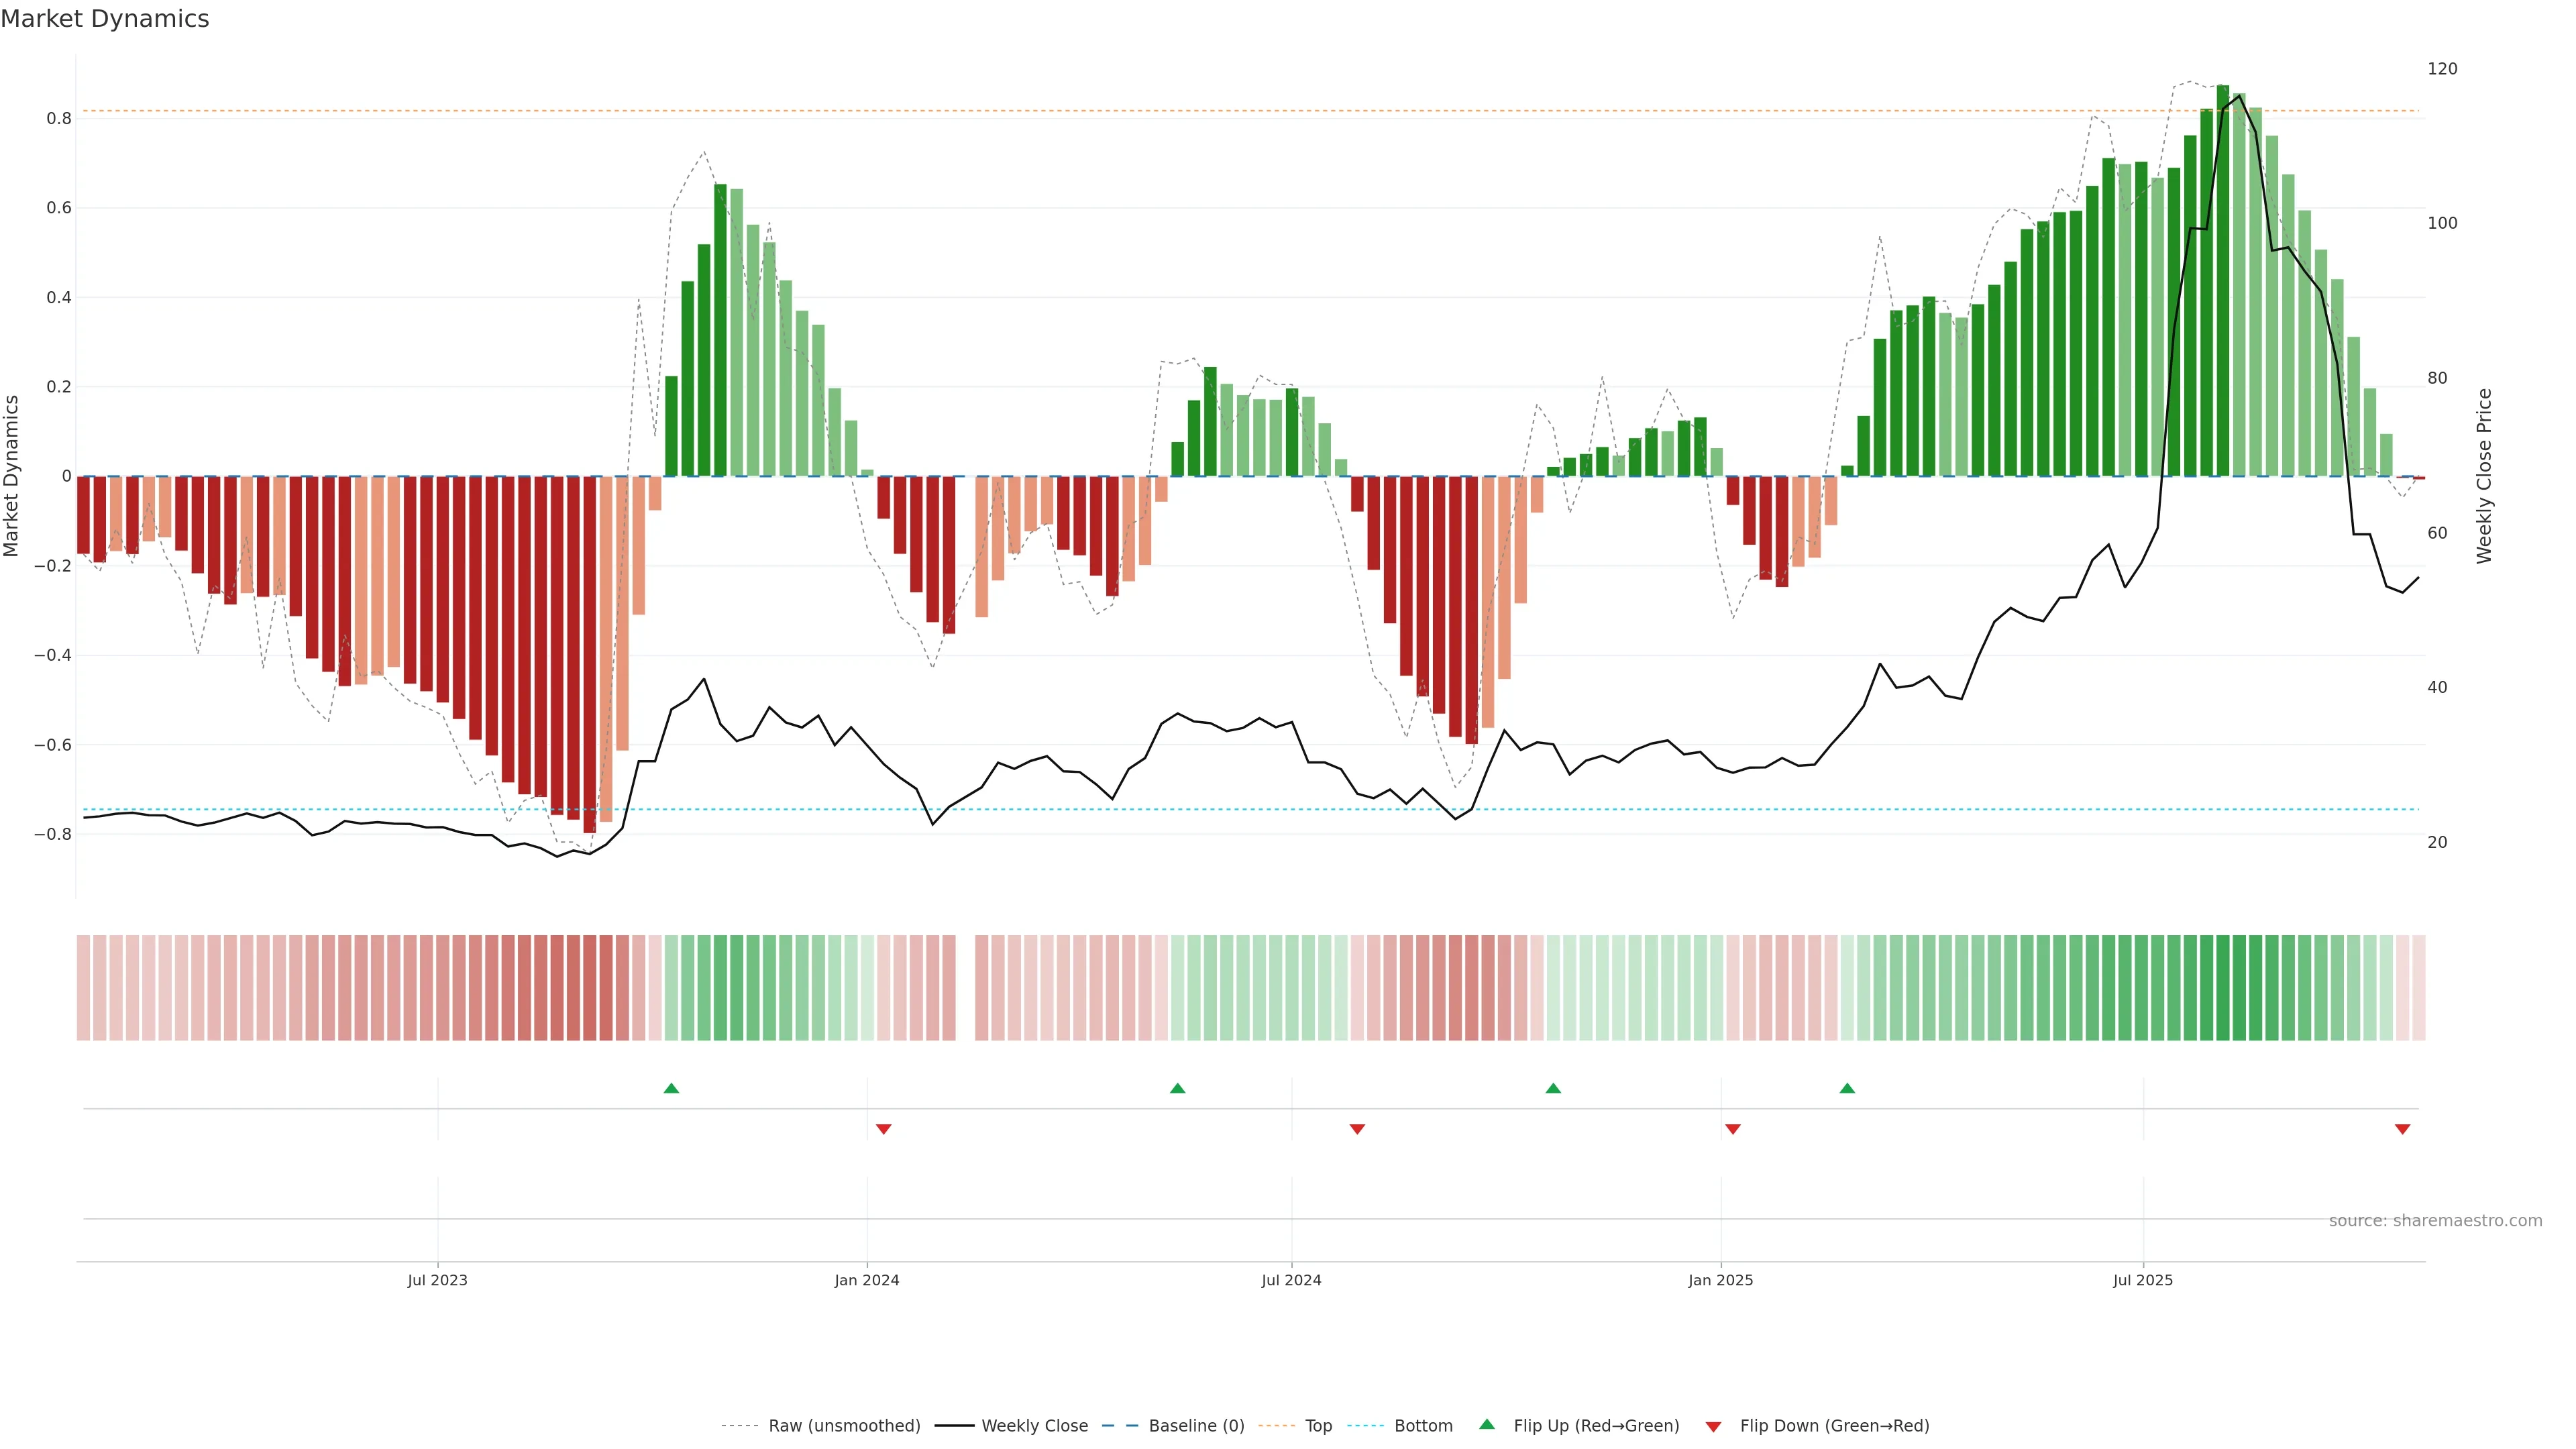2576x1449 pixels.
Task: Click the Weekly Close Price axis title
Action: click(x=2484, y=476)
